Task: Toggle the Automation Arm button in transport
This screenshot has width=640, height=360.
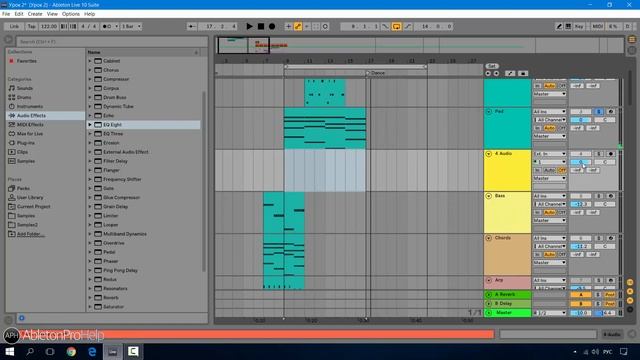Action: tap(298, 27)
